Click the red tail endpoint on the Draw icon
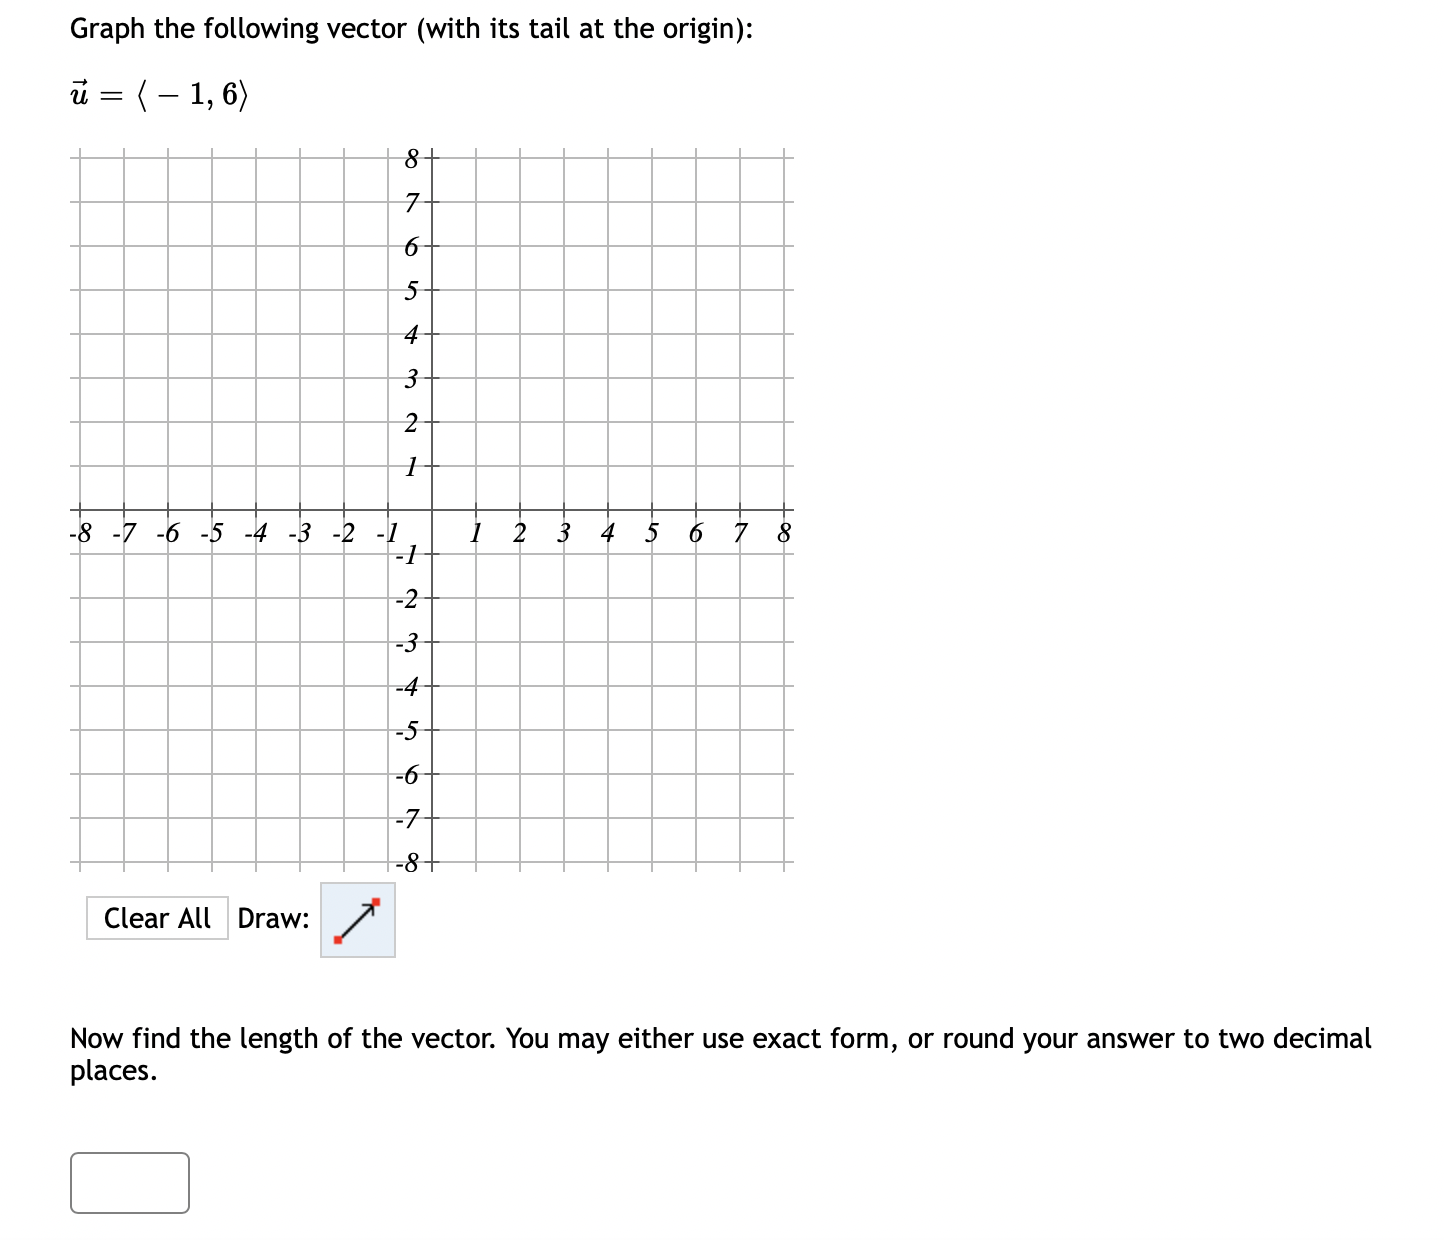 (x=339, y=940)
